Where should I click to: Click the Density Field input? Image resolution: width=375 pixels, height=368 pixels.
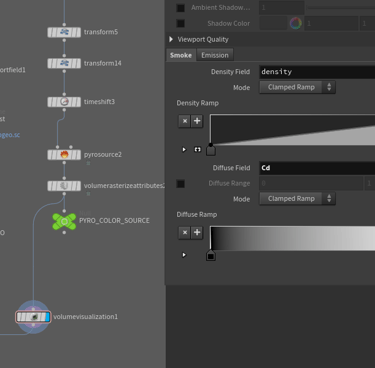point(317,72)
